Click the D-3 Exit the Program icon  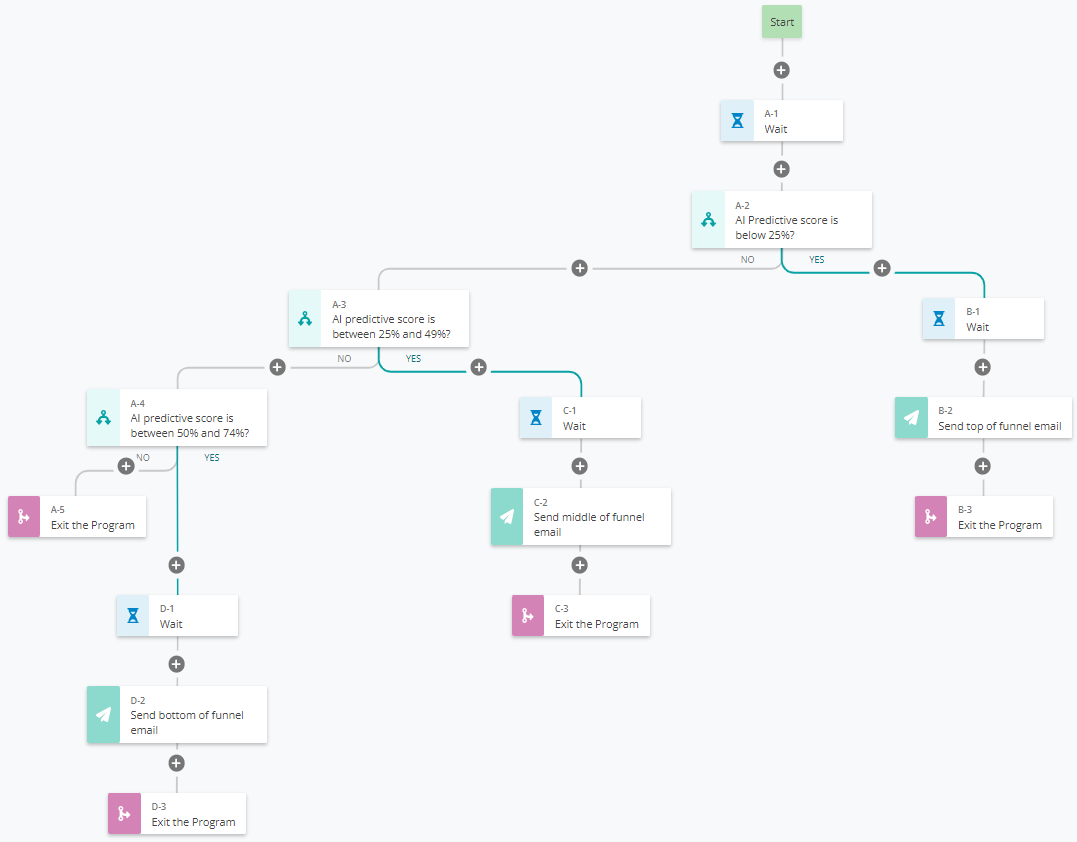[x=124, y=814]
